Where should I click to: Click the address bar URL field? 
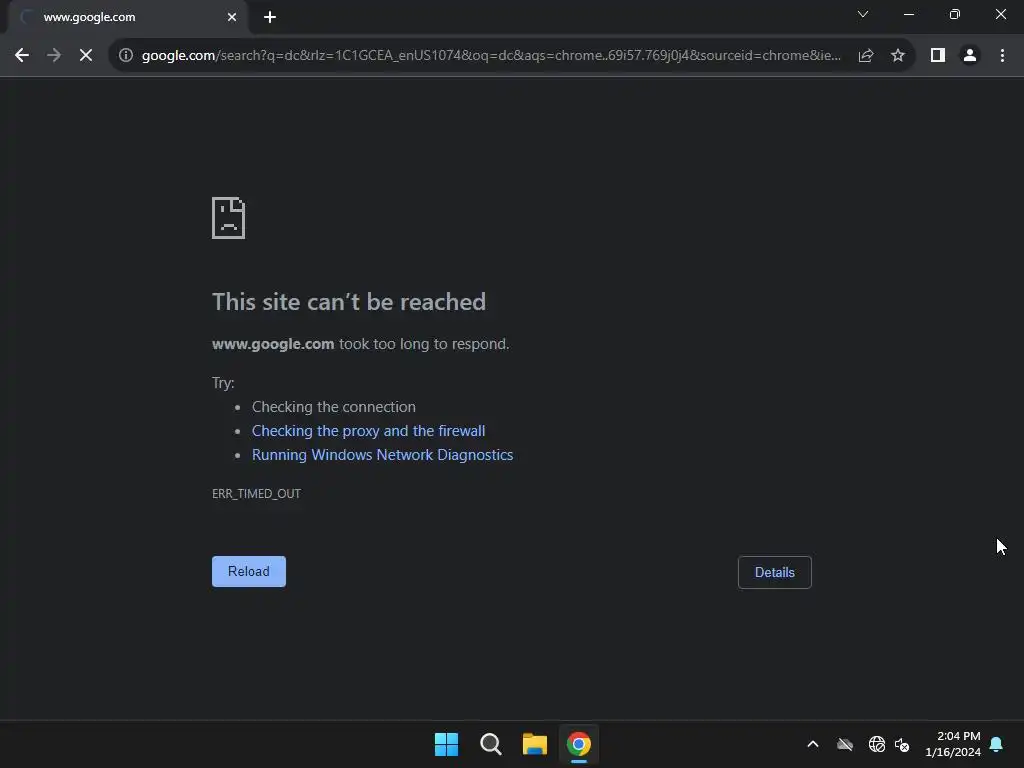(x=491, y=56)
